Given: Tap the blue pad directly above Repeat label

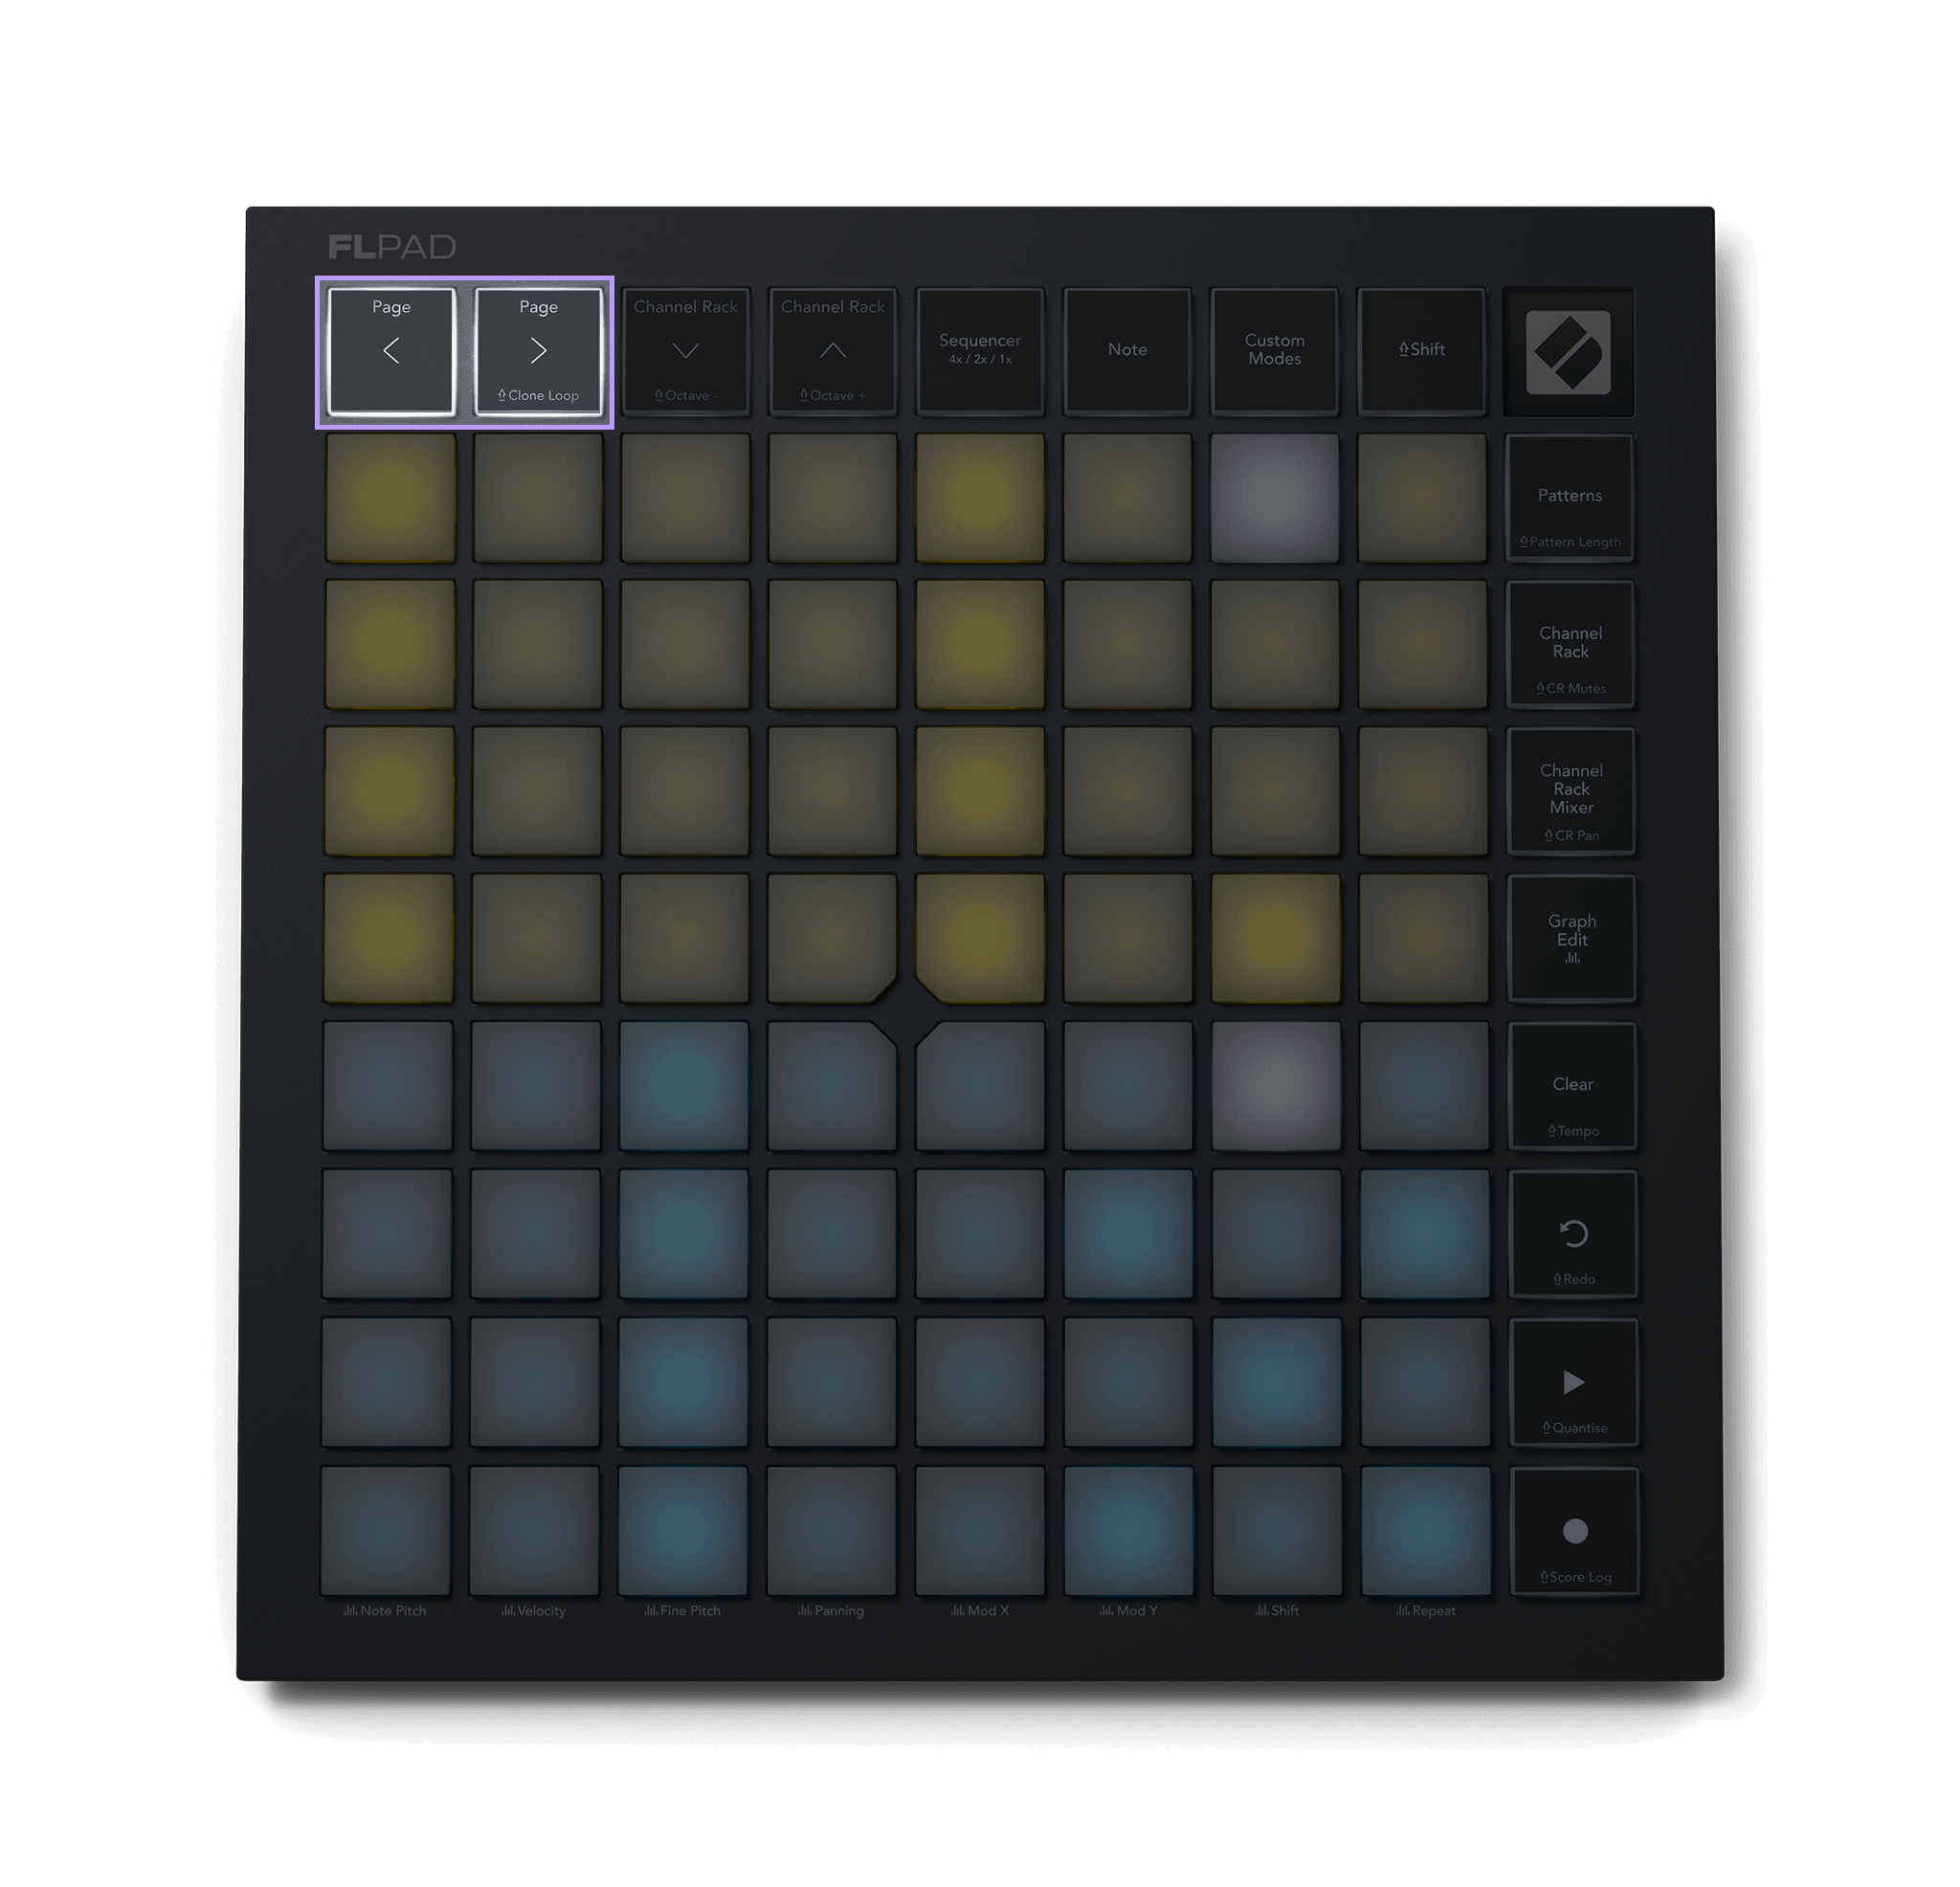Looking at the screenshot, I should 1425,1531.
